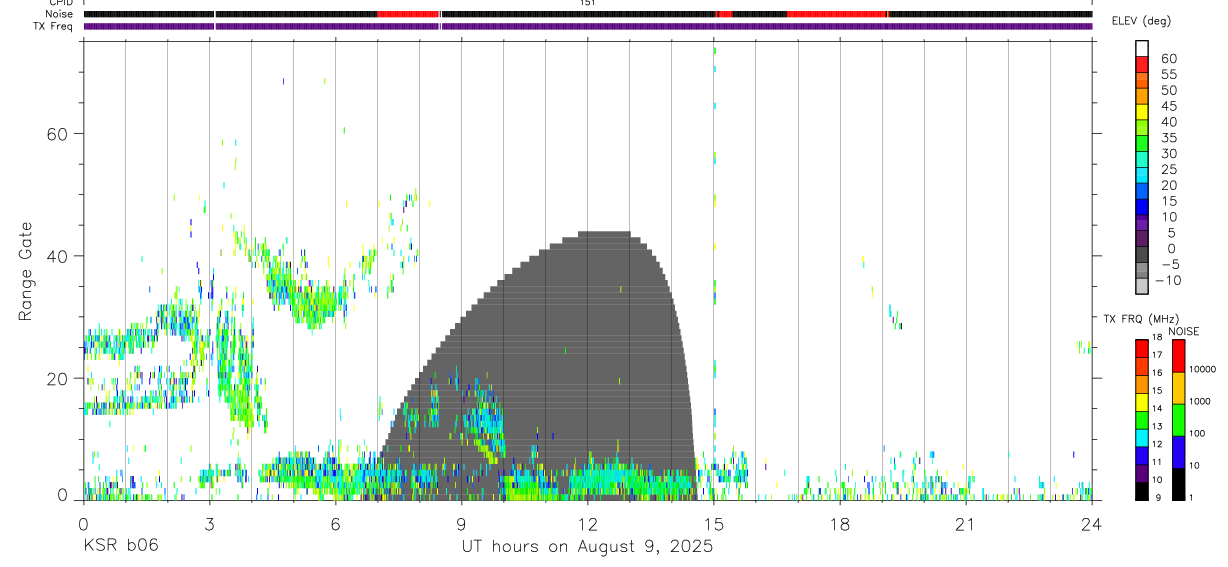Click the cyan TX FRQ swatch between 13 and 12
Image resolution: width=1228 pixels, height=567 pixels.
(x=1142, y=438)
